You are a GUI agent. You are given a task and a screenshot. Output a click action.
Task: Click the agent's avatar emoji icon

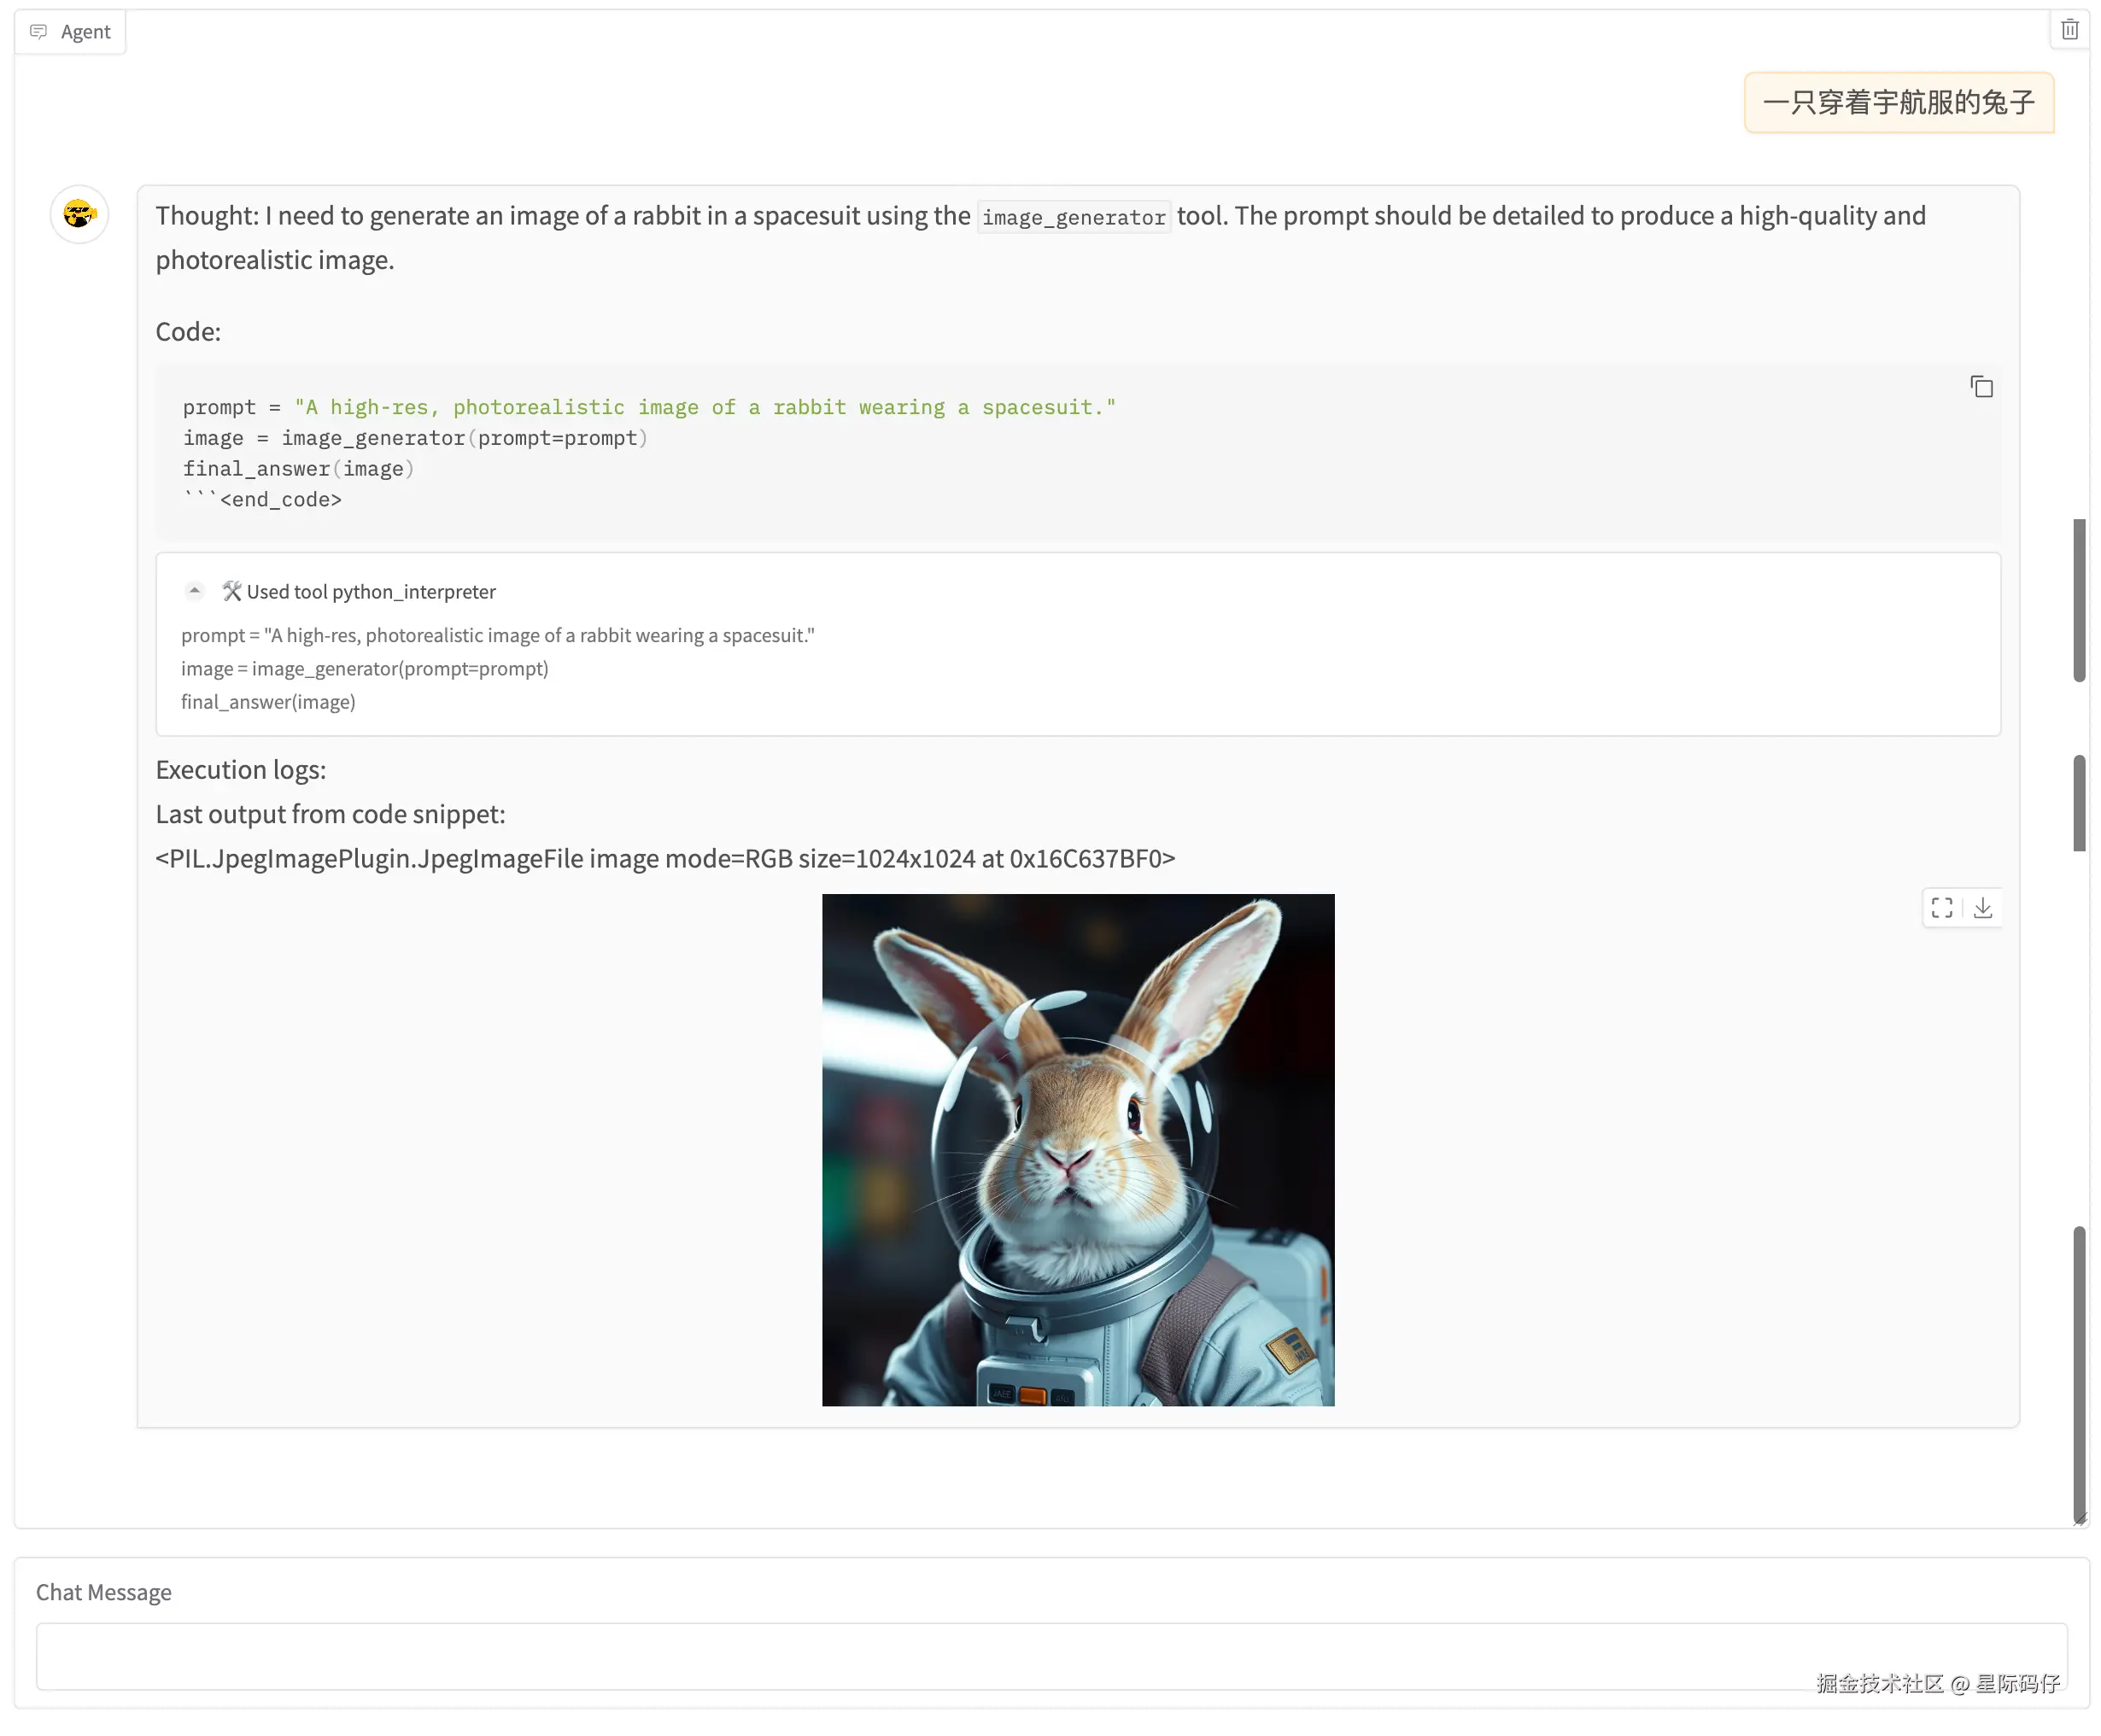tap(79, 214)
